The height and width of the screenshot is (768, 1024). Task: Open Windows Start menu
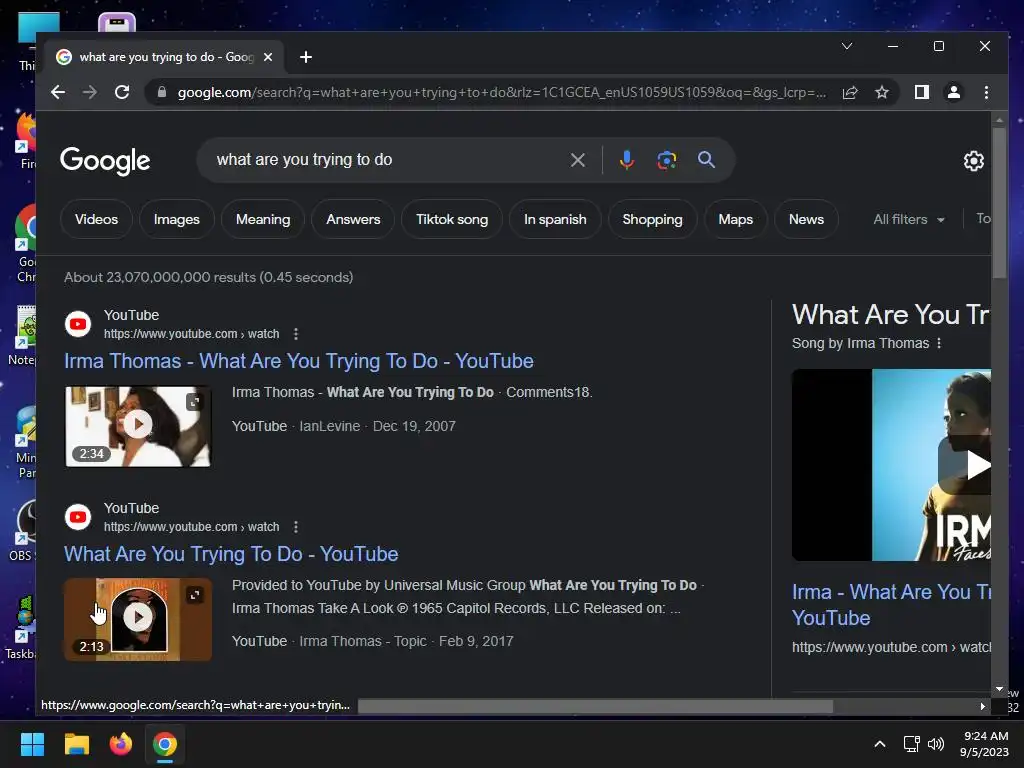pyautogui.click(x=32, y=744)
